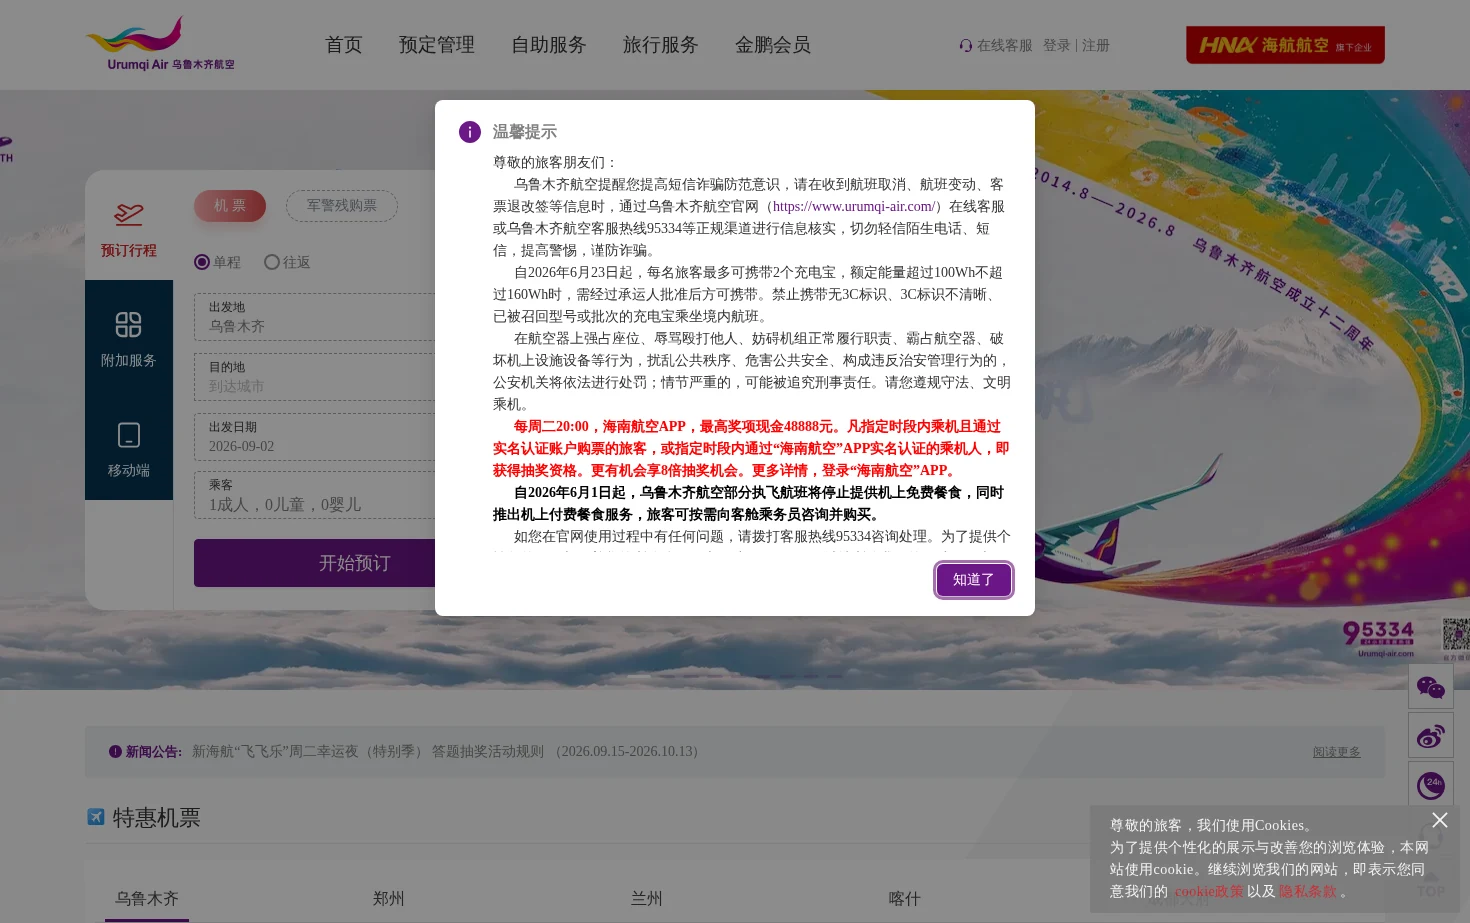Open the 乘客 passenger selector
The height and width of the screenshot is (923, 1470).
click(315, 495)
